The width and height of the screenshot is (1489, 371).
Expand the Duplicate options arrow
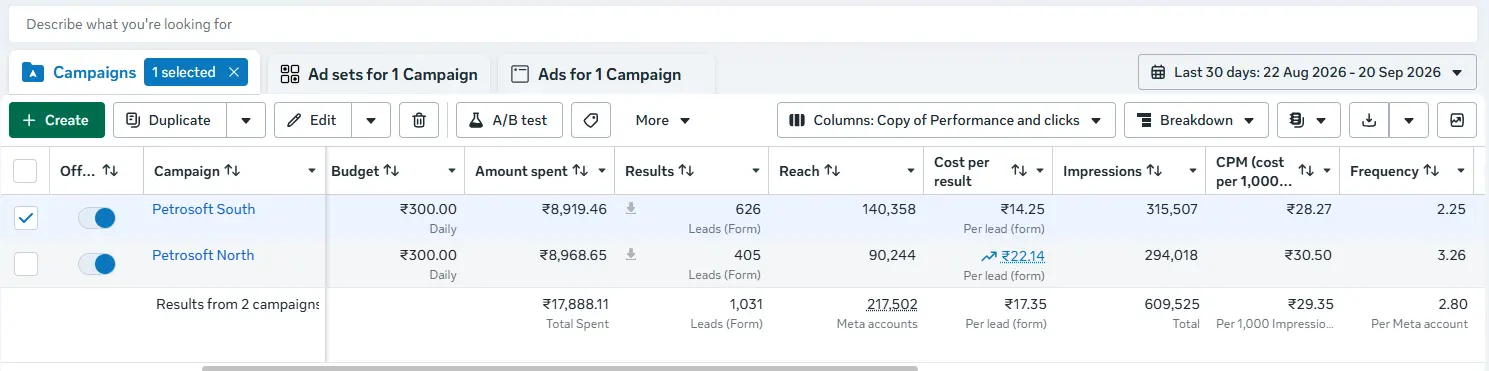(246, 120)
